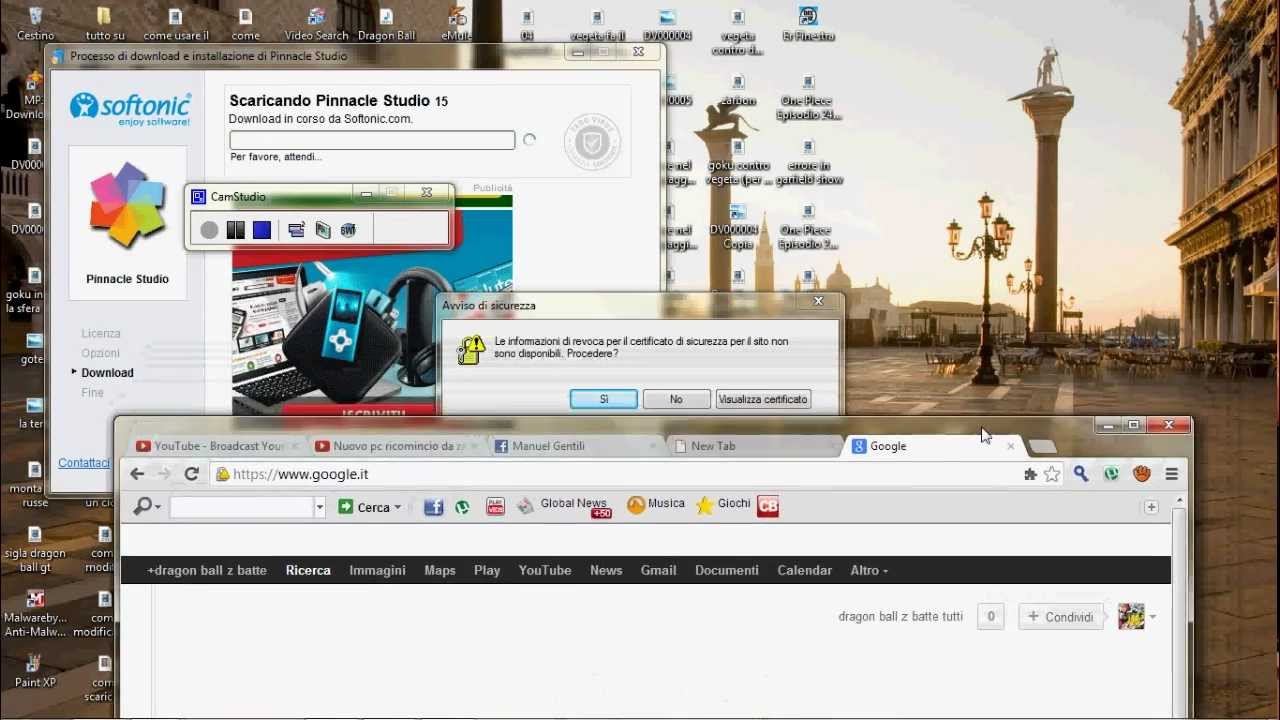Expand toolbar search box dropdown arrow
Viewport: 1280px width, 720px height.
click(320, 508)
